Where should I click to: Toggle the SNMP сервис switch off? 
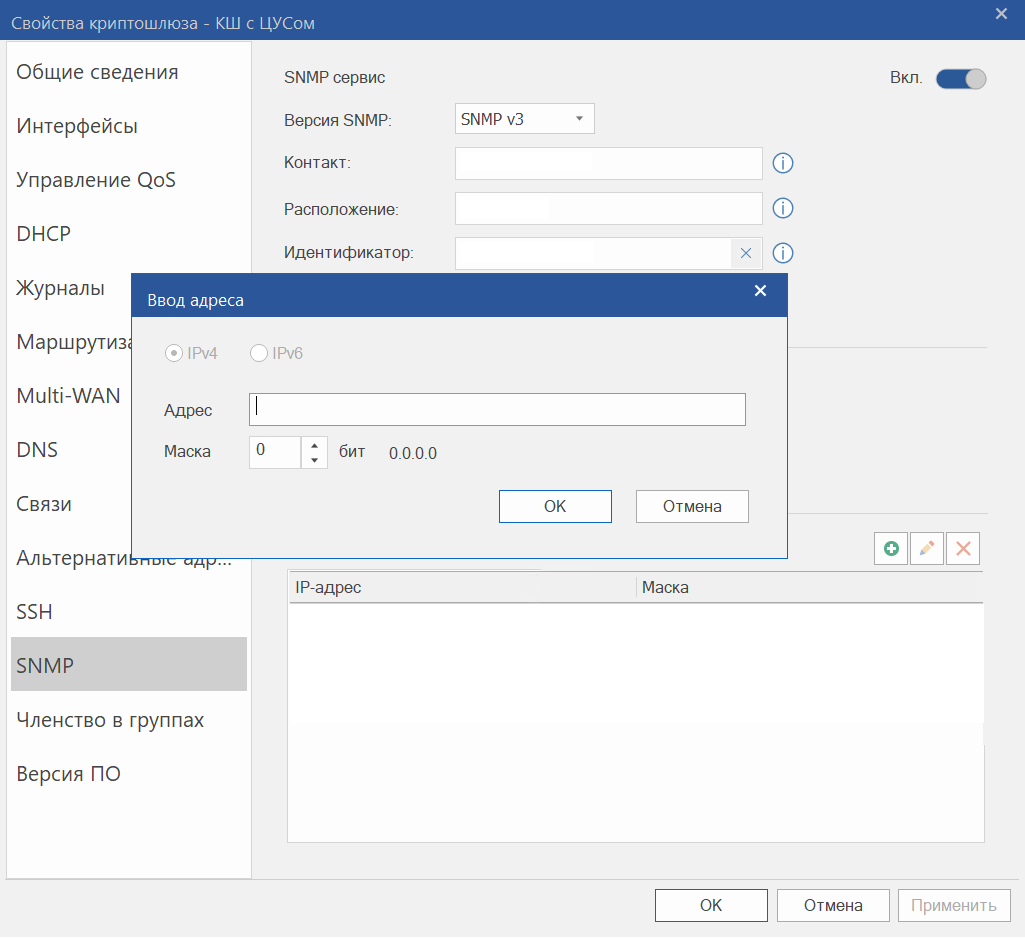961,78
